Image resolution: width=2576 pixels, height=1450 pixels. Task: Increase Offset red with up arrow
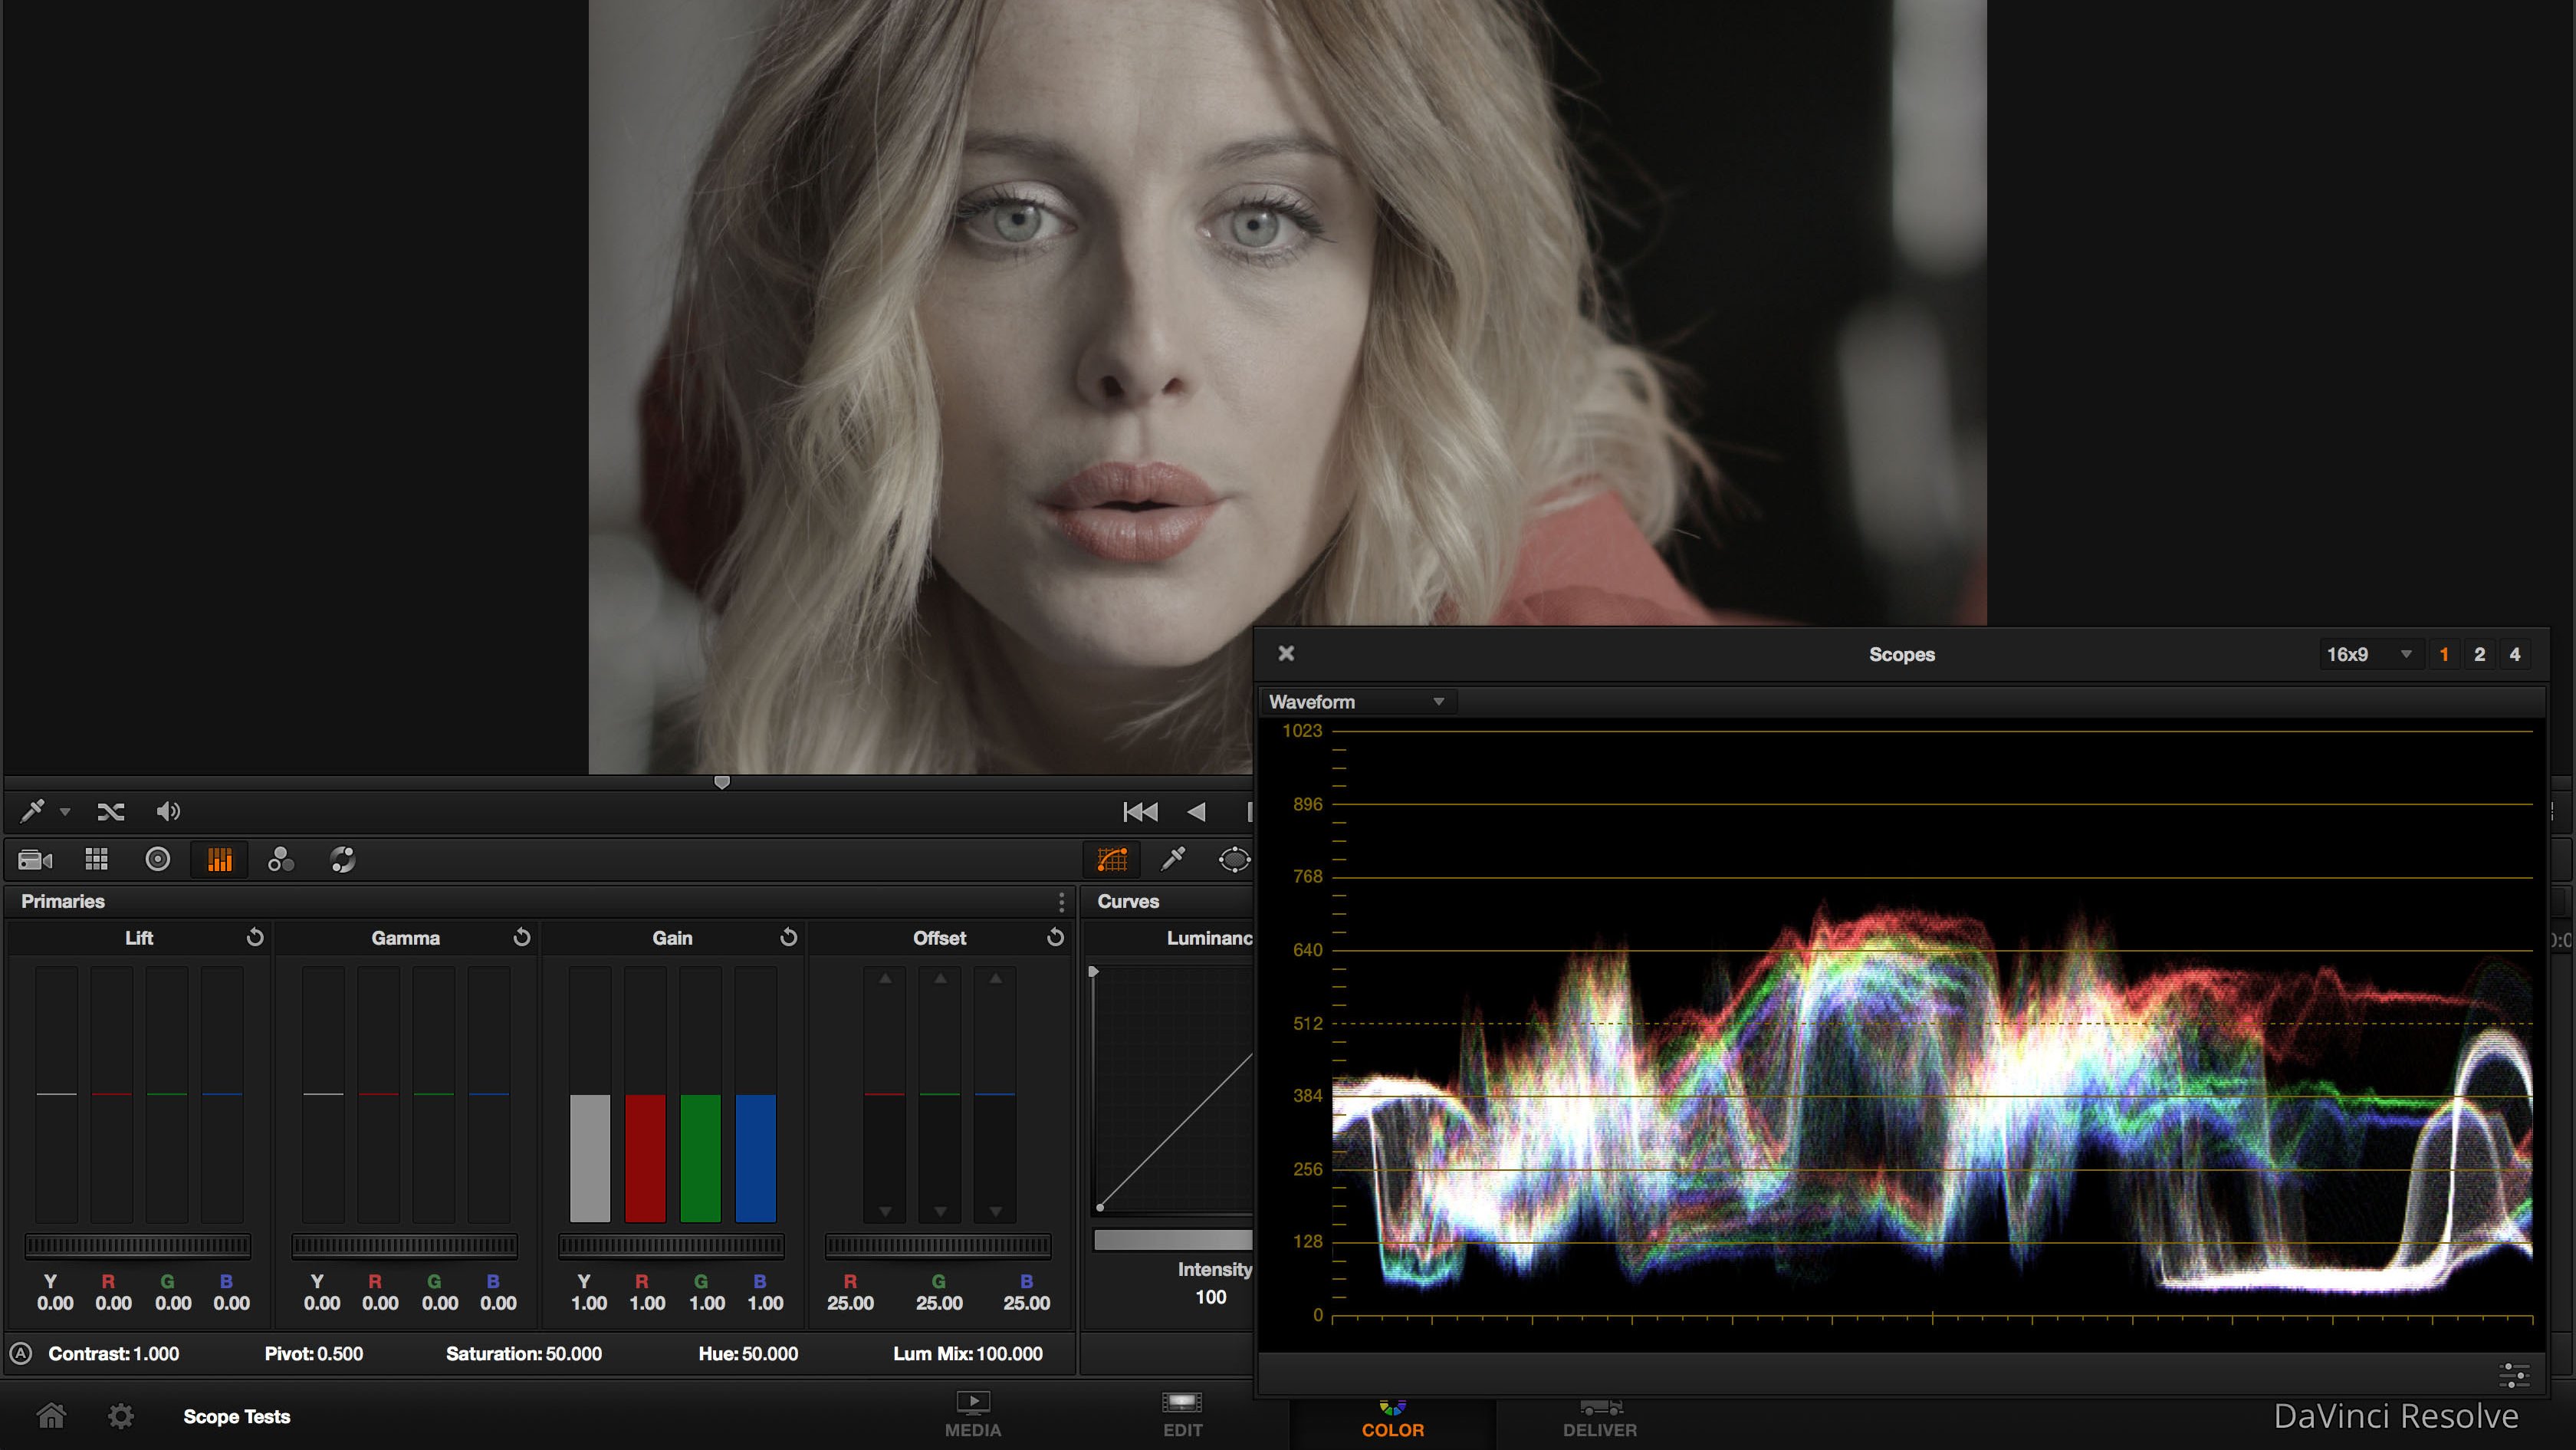(x=885, y=979)
